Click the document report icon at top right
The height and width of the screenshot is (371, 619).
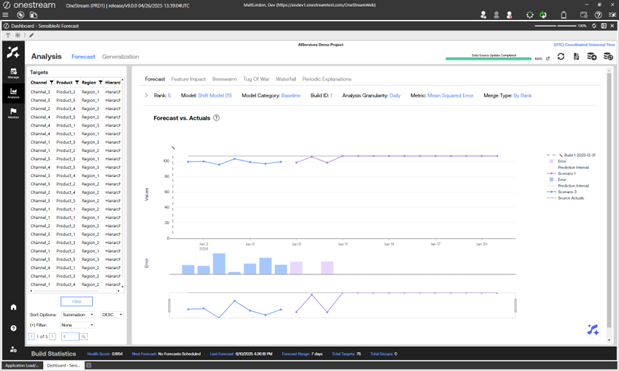[x=576, y=56]
